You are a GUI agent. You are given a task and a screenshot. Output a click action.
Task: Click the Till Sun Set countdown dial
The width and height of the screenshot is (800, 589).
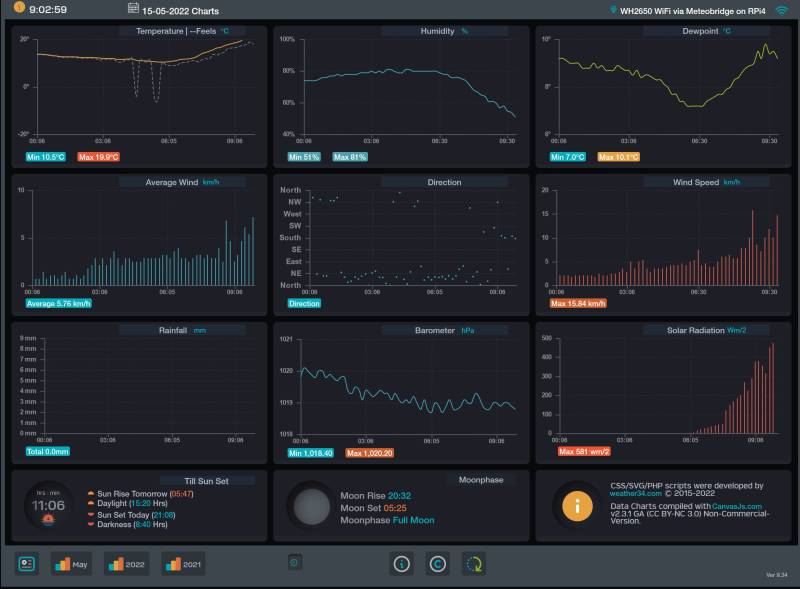[49, 507]
